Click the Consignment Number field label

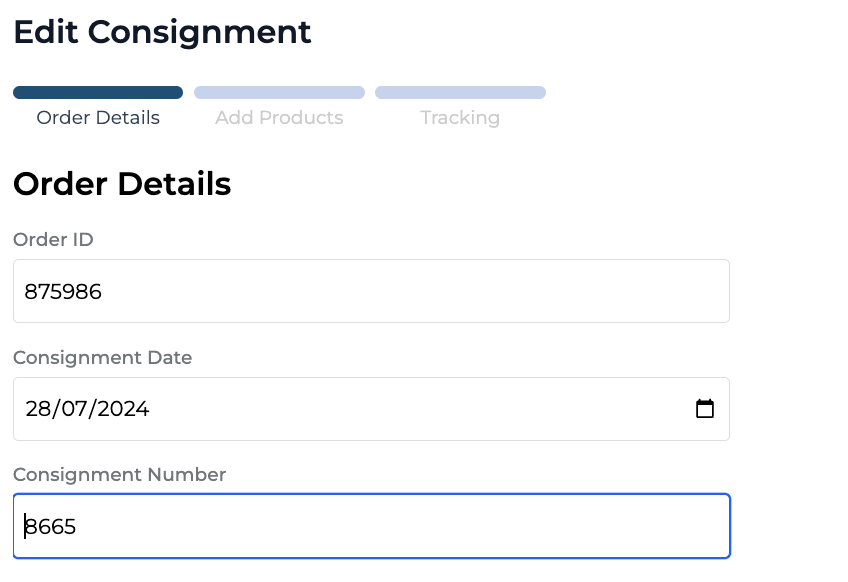(x=119, y=474)
